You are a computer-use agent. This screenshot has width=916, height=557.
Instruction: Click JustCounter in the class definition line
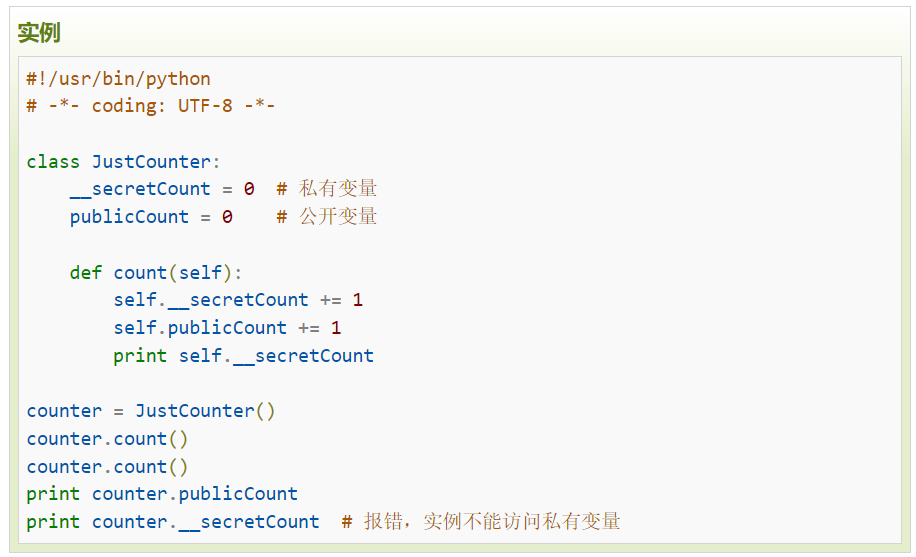pos(153,162)
